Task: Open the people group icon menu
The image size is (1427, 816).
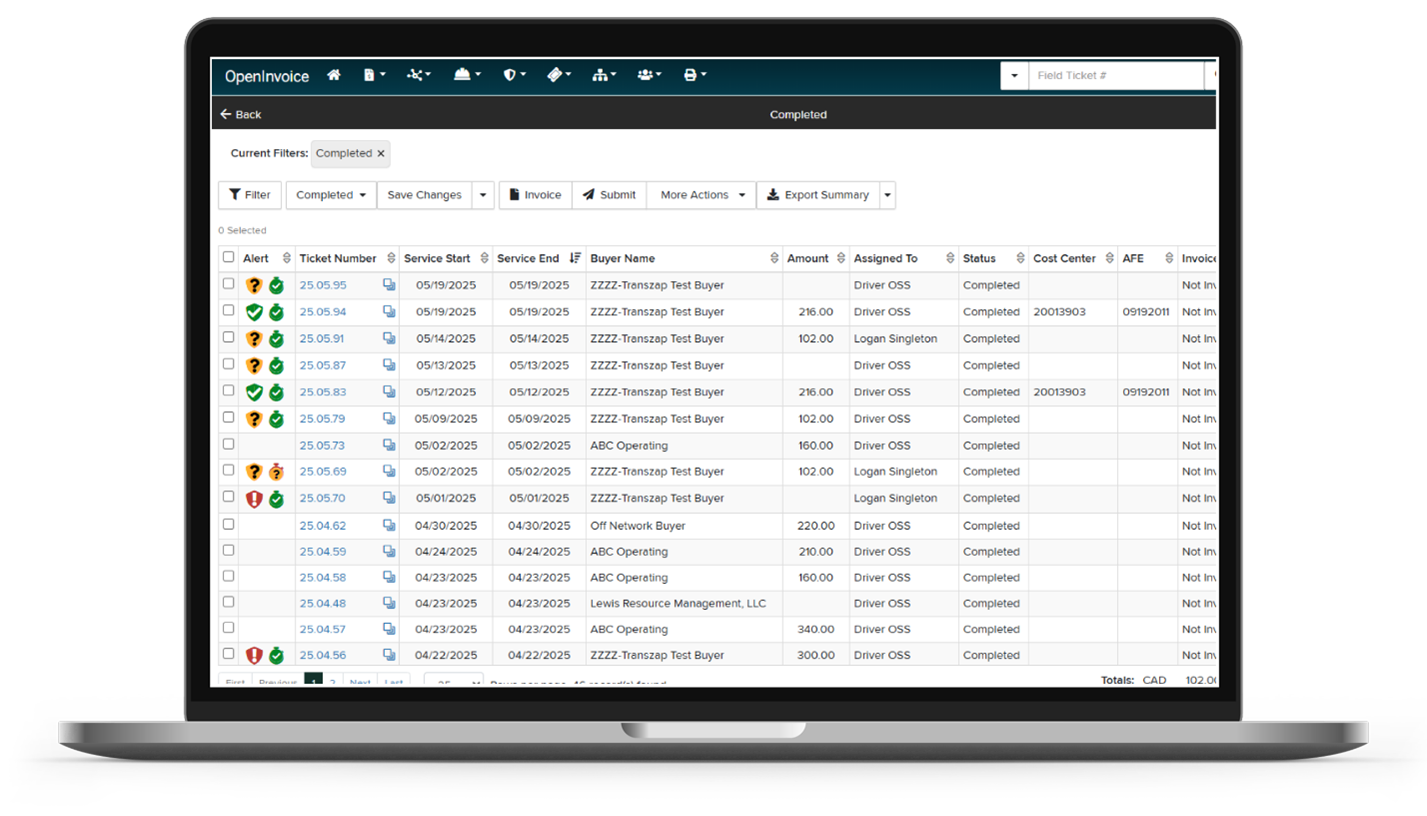Action: 649,75
